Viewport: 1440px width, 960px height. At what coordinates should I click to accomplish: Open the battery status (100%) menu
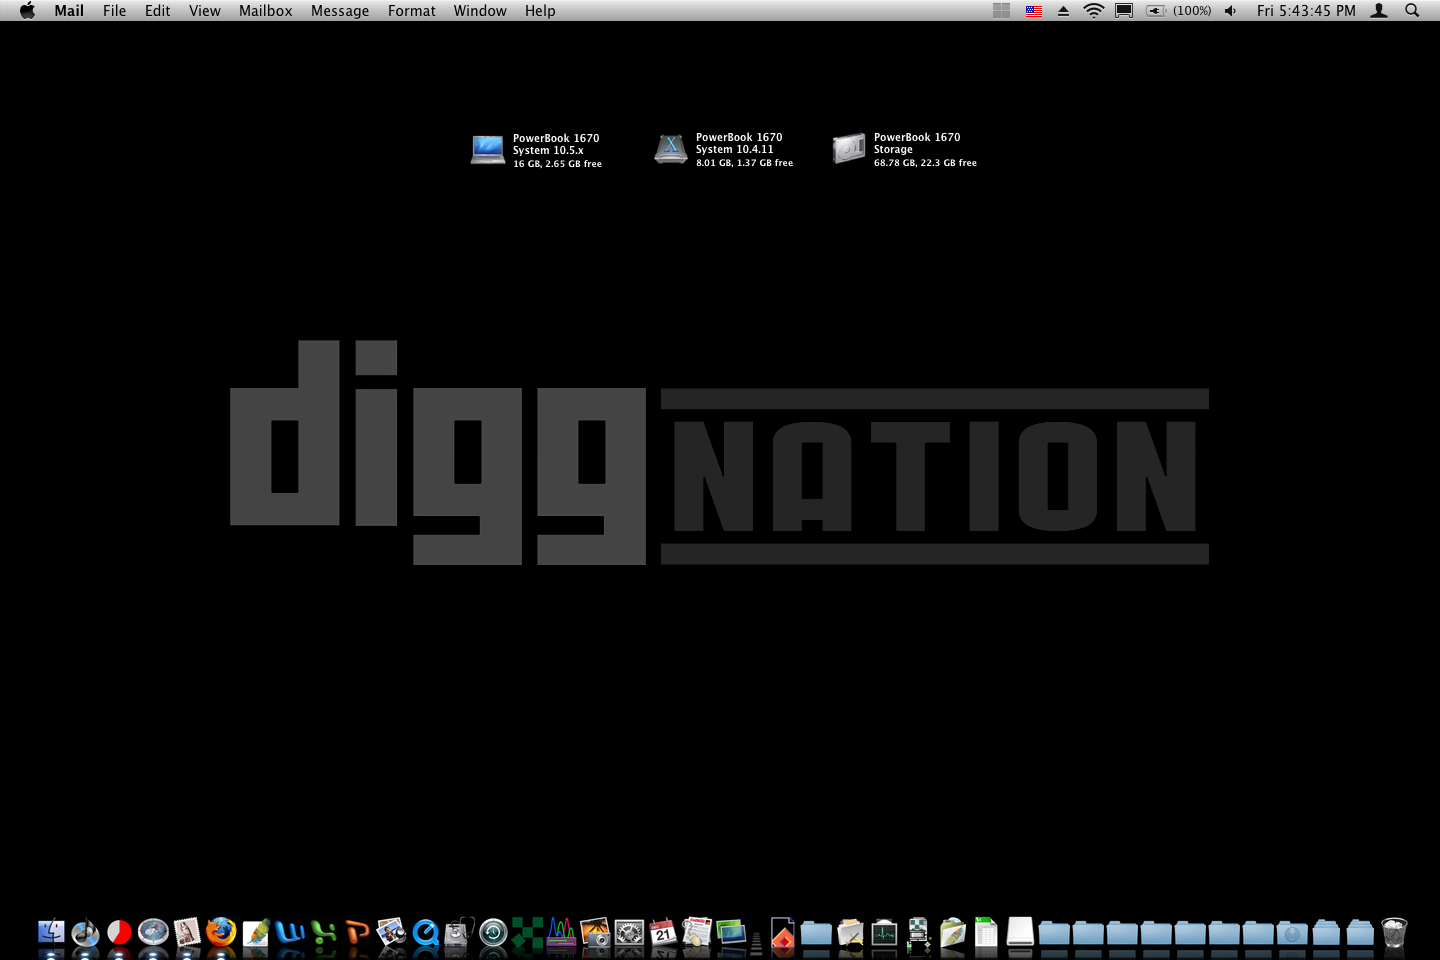coord(1179,10)
